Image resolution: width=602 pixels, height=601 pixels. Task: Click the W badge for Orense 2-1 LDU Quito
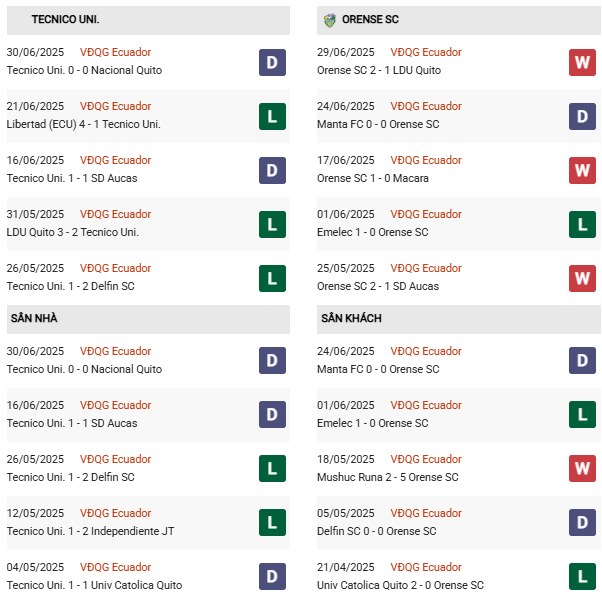click(582, 62)
